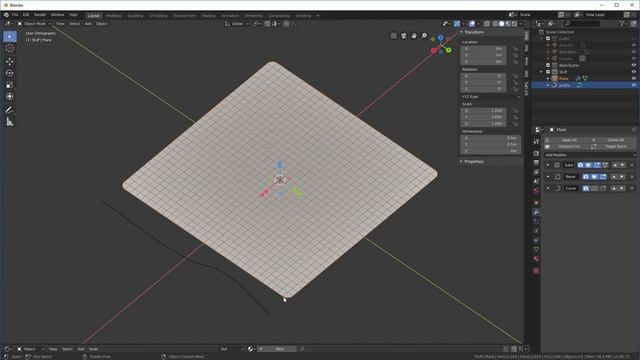The height and width of the screenshot is (360, 640).
Task: Switch to the Sculpting workspace tab
Action: click(x=136, y=16)
